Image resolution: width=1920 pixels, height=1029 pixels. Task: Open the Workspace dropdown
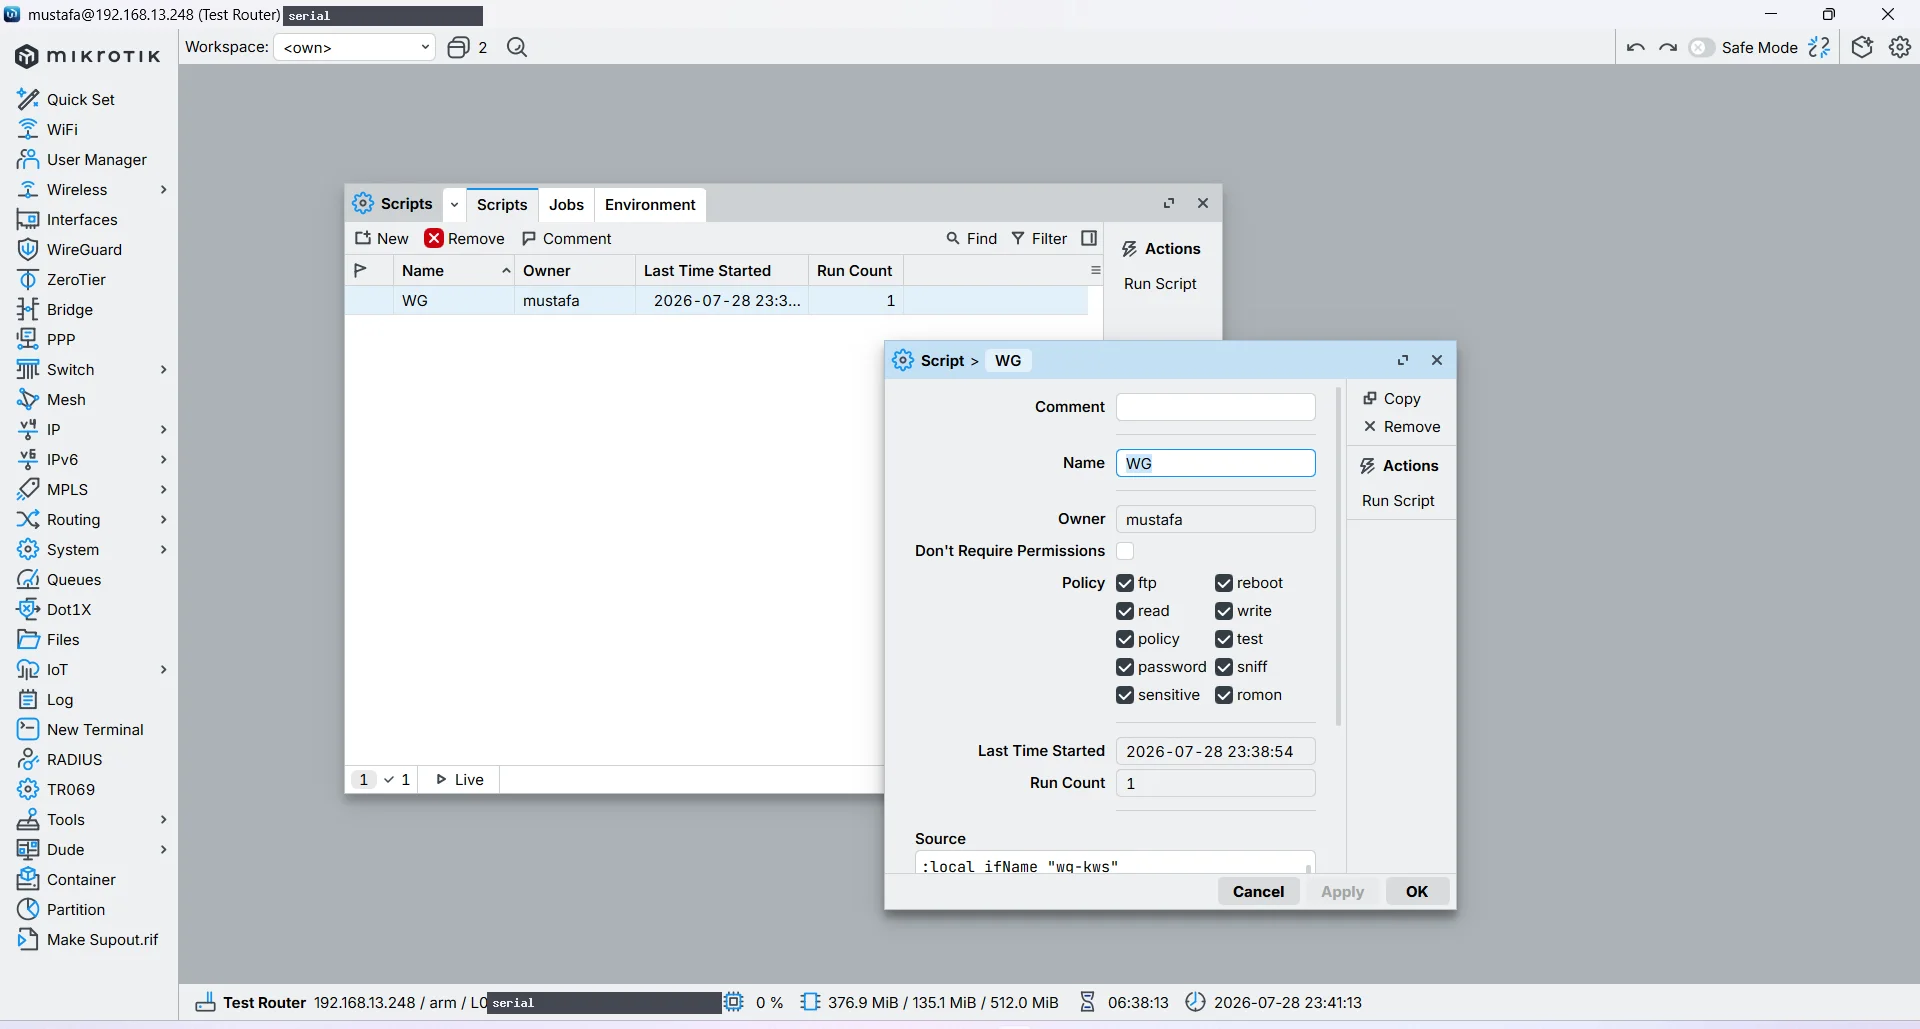tap(355, 47)
